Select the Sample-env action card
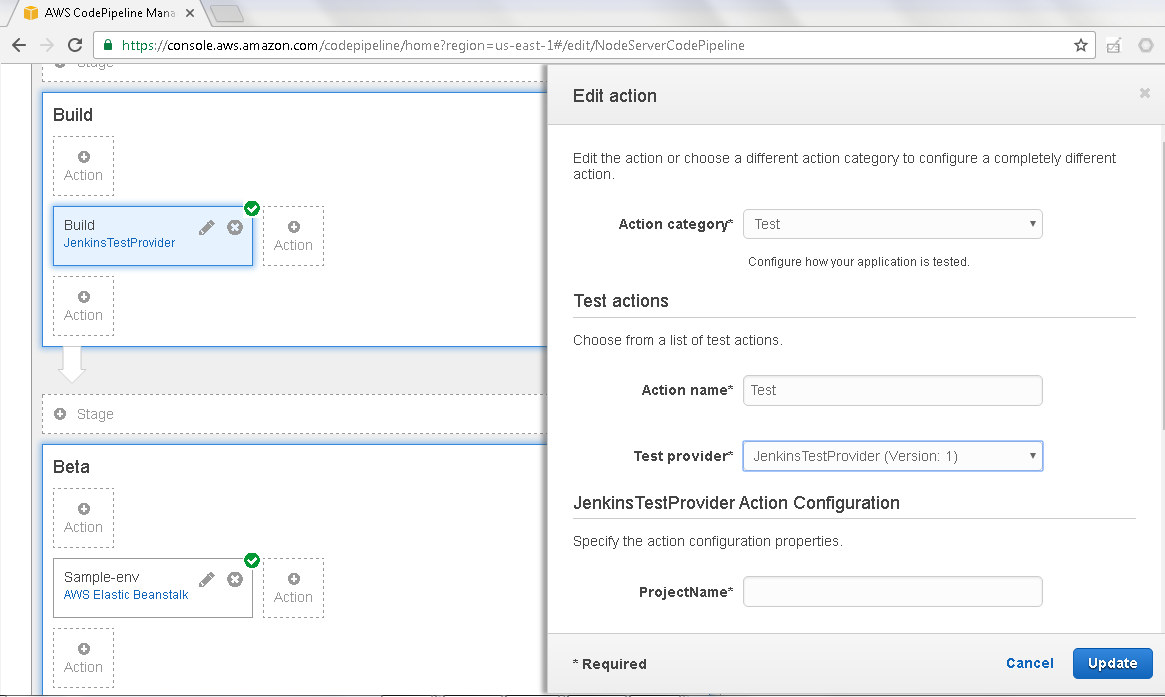The width and height of the screenshot is (1165, 697). pos(153,588)
